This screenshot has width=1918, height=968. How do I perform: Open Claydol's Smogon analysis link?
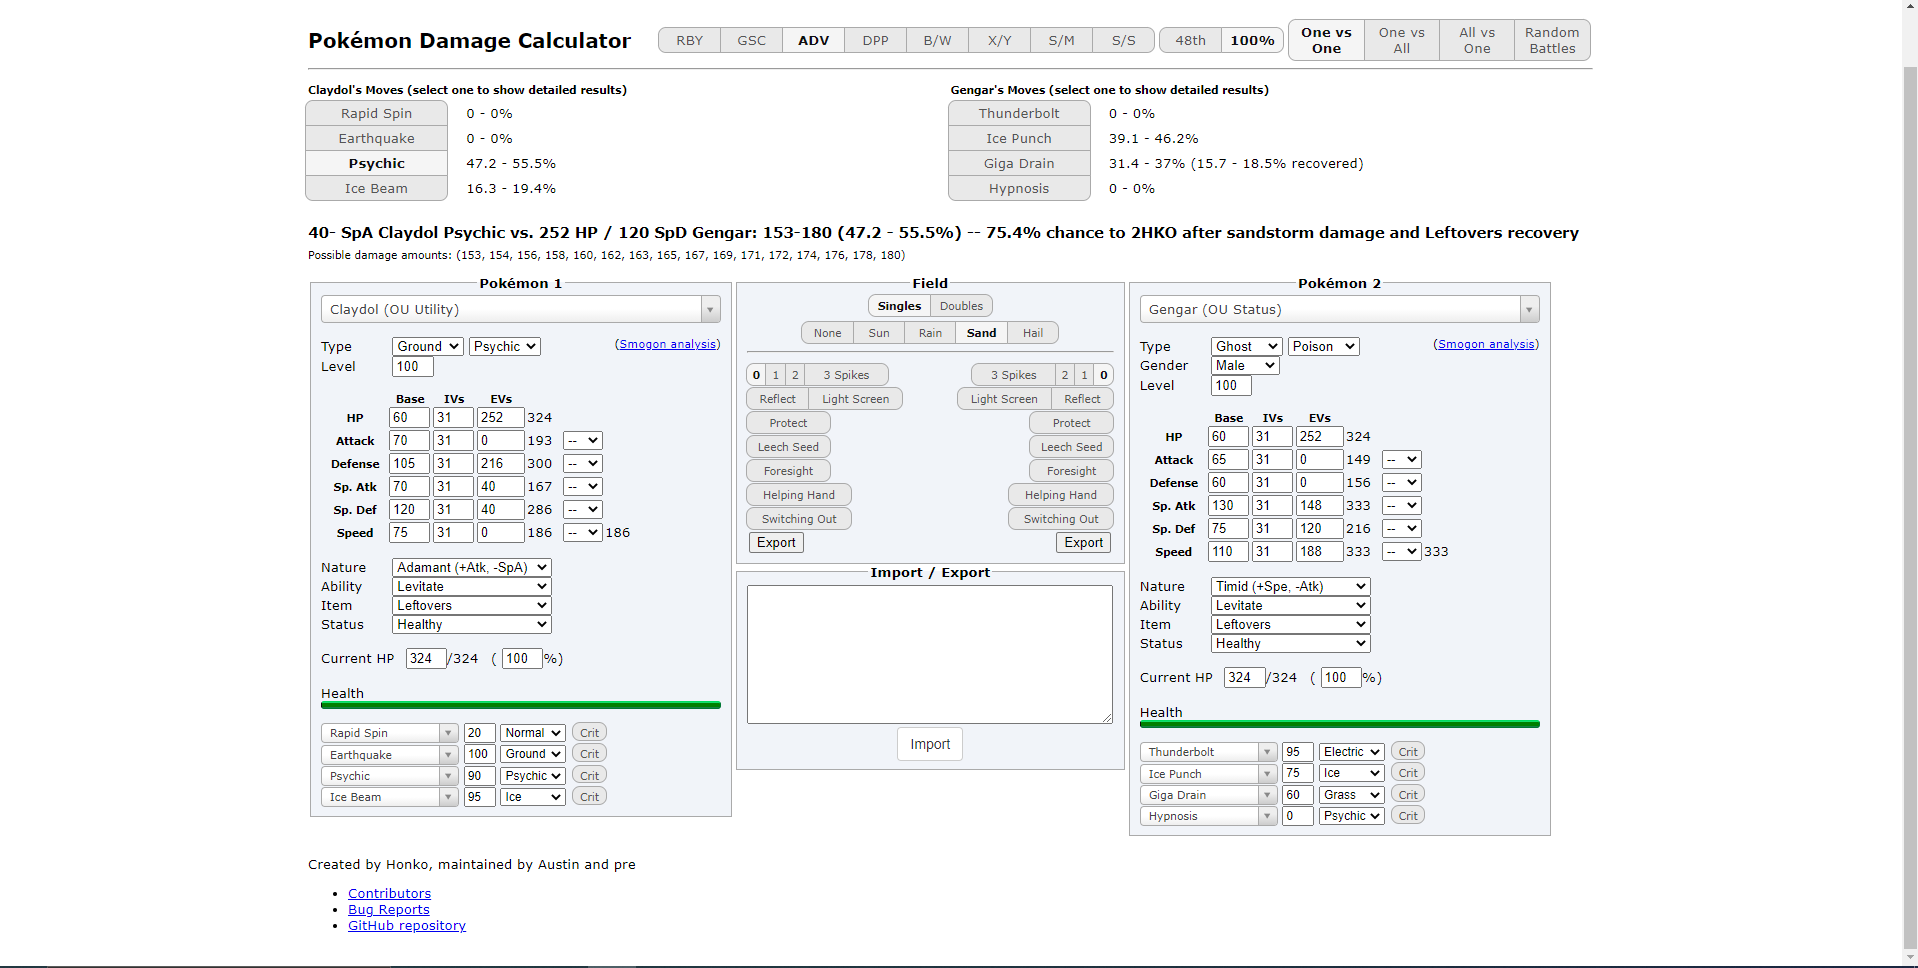(667, 344)
